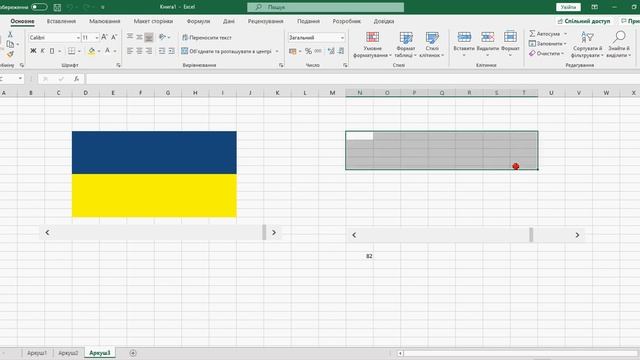Open Стилі клітинок cell styles
The width and height of the screenshot is (640, 360).
tap(431, 44)
